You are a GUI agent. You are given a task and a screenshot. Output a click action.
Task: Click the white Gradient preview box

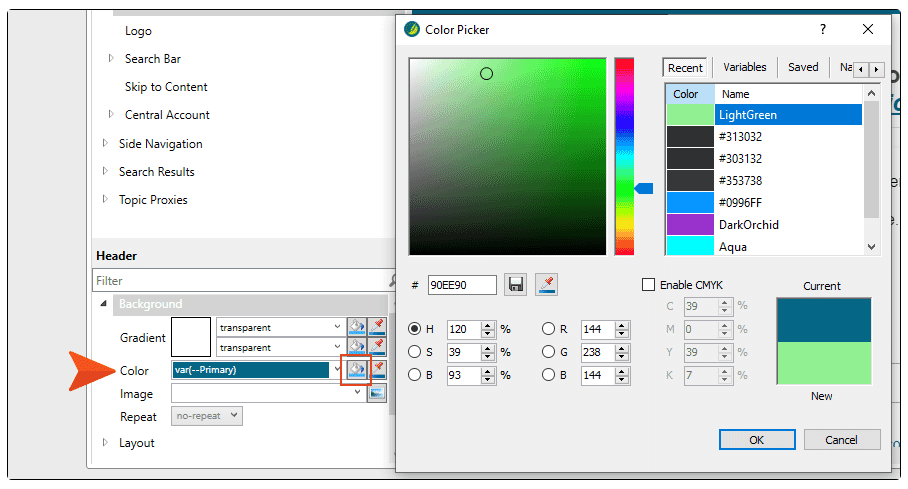coord(191,337)
